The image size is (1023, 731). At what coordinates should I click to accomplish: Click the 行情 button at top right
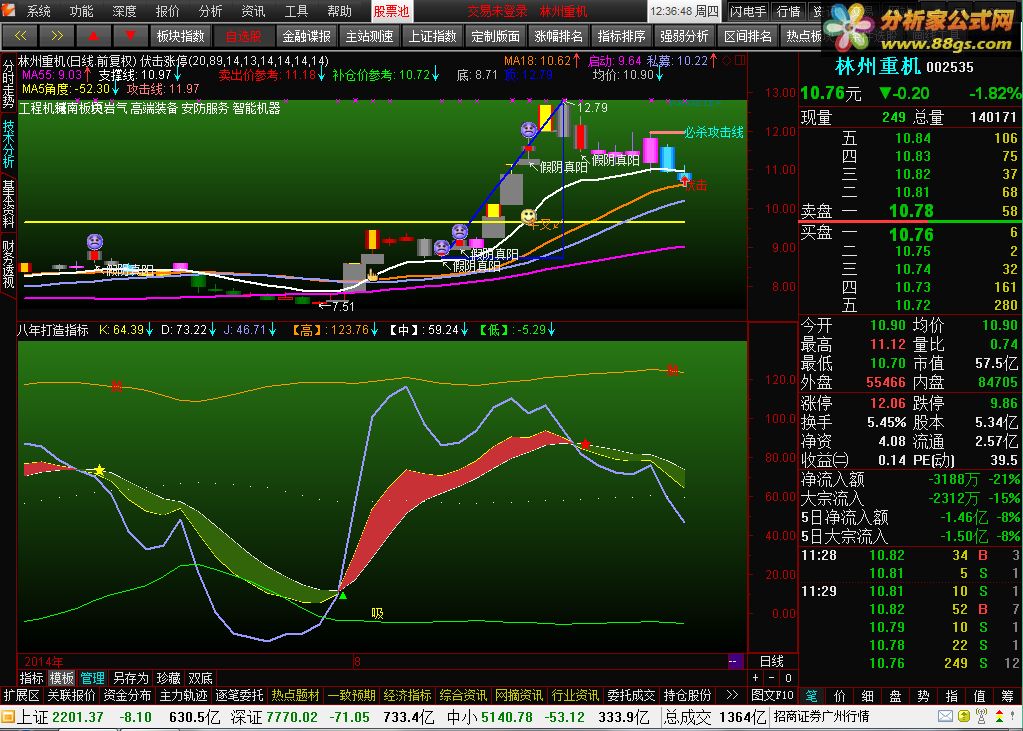coord(789,11)
